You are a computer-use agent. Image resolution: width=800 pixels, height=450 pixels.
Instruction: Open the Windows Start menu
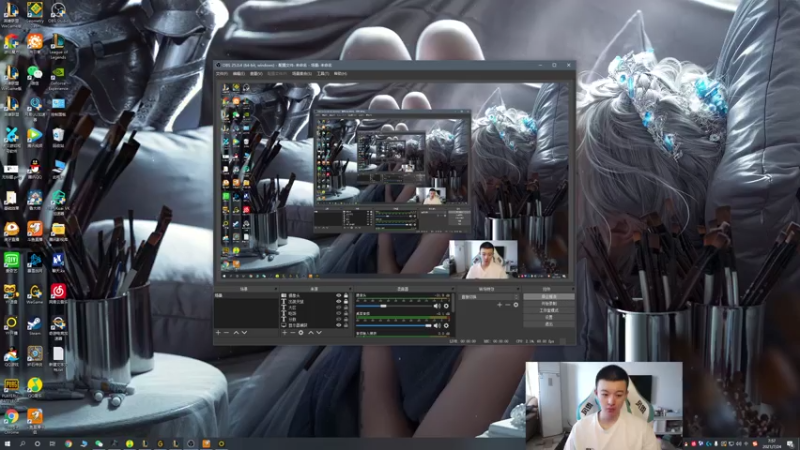point(7,444)
